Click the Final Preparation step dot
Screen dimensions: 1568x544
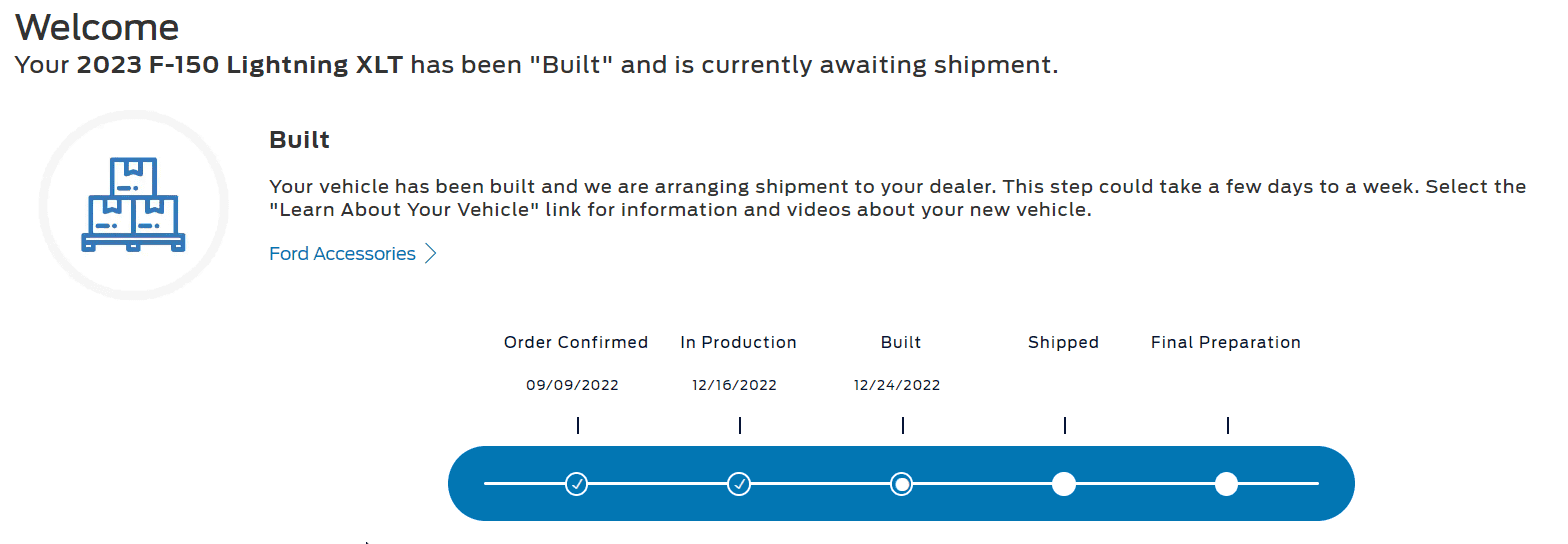tap(1226, 484)
